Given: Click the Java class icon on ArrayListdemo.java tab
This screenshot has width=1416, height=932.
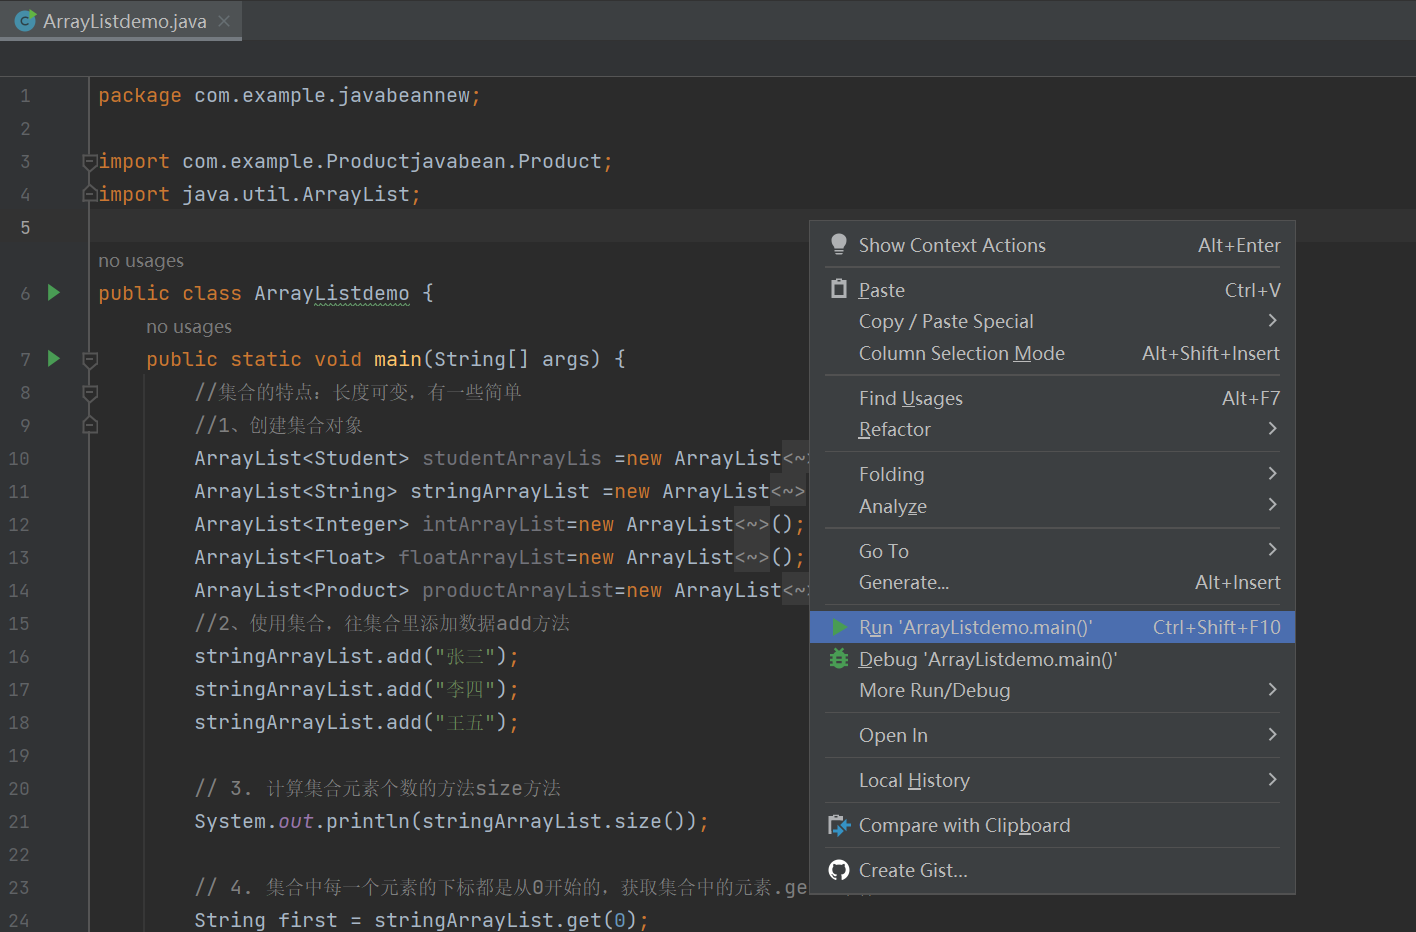Looking at the screenshot, I should 26,20.
